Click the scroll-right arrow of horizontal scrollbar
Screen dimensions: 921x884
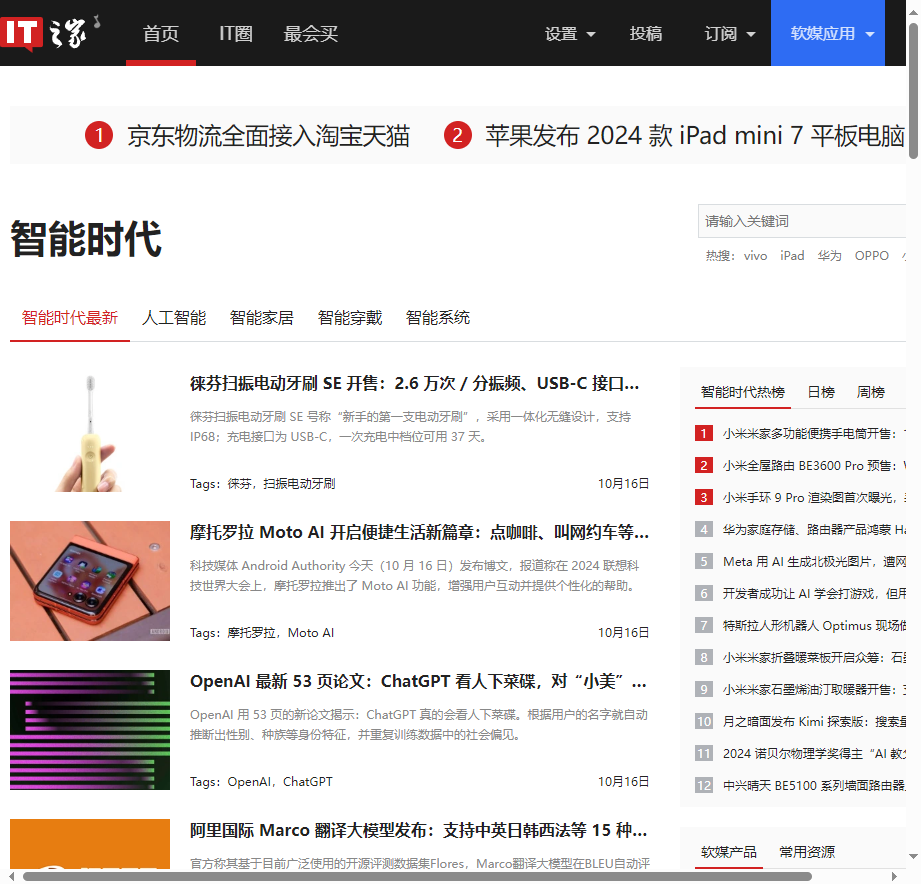pos(895,876)
